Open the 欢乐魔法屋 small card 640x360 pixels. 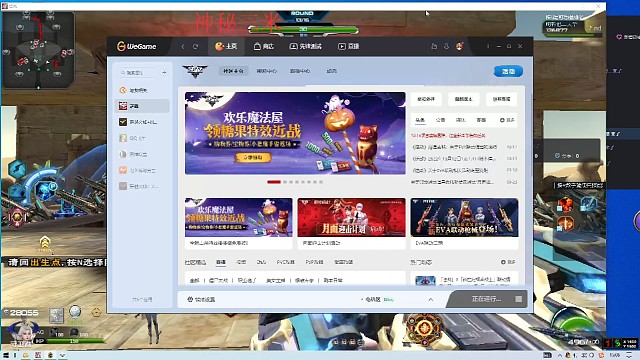click(x=239, y=223)
